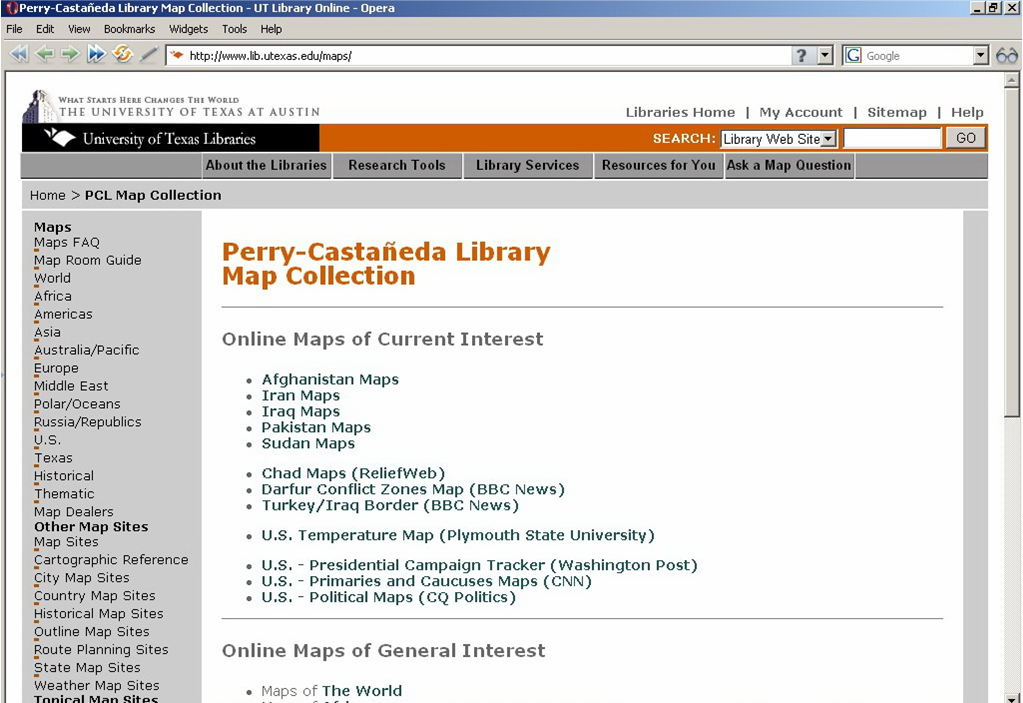Open the Bookmarks menu
Viewport: 1023px width, 703px height.
[x=129, y=29]
